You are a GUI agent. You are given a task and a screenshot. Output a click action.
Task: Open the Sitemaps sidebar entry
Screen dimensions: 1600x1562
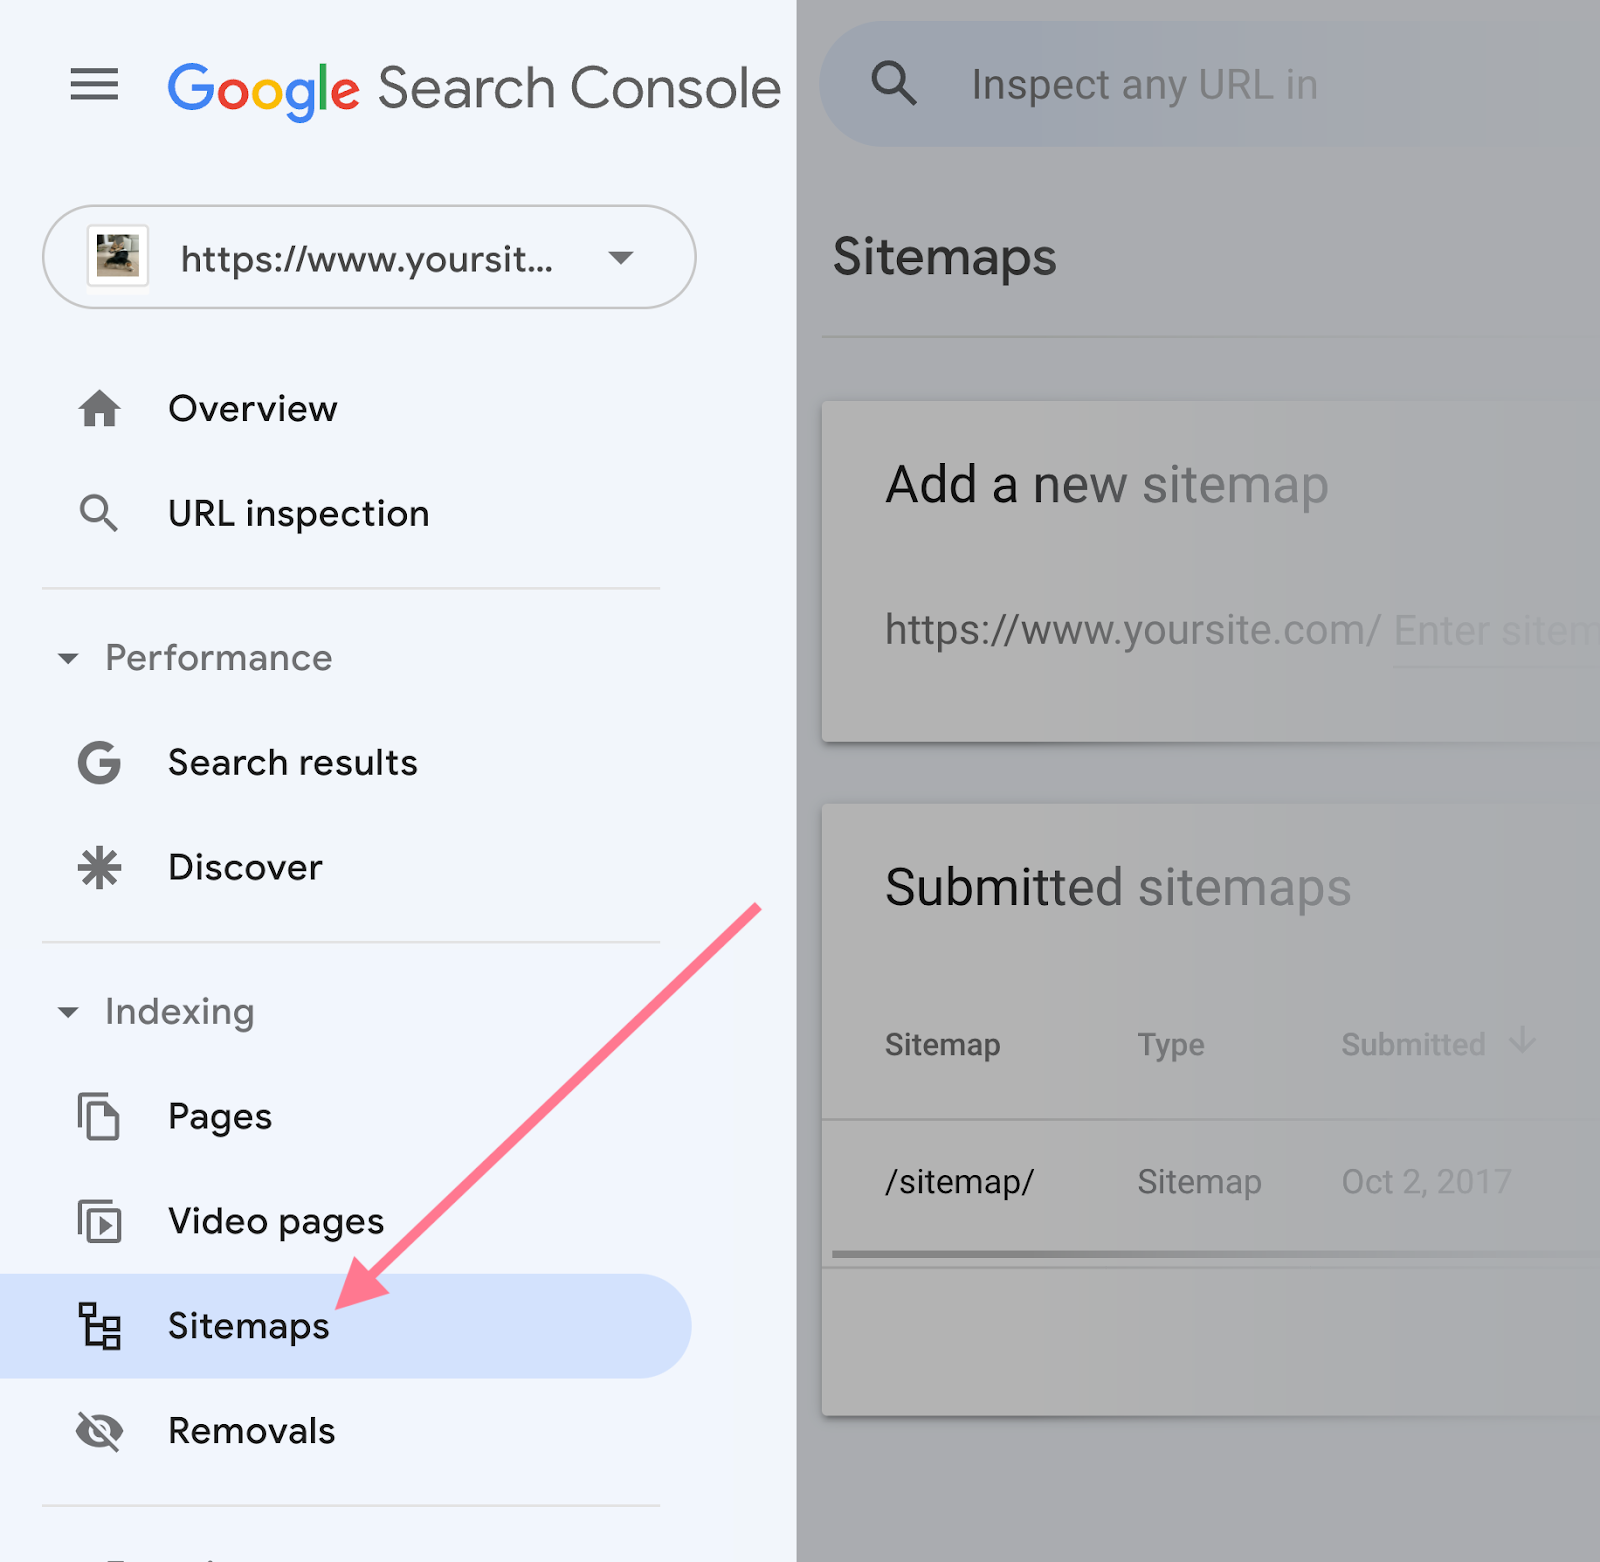click(247, 1327)
